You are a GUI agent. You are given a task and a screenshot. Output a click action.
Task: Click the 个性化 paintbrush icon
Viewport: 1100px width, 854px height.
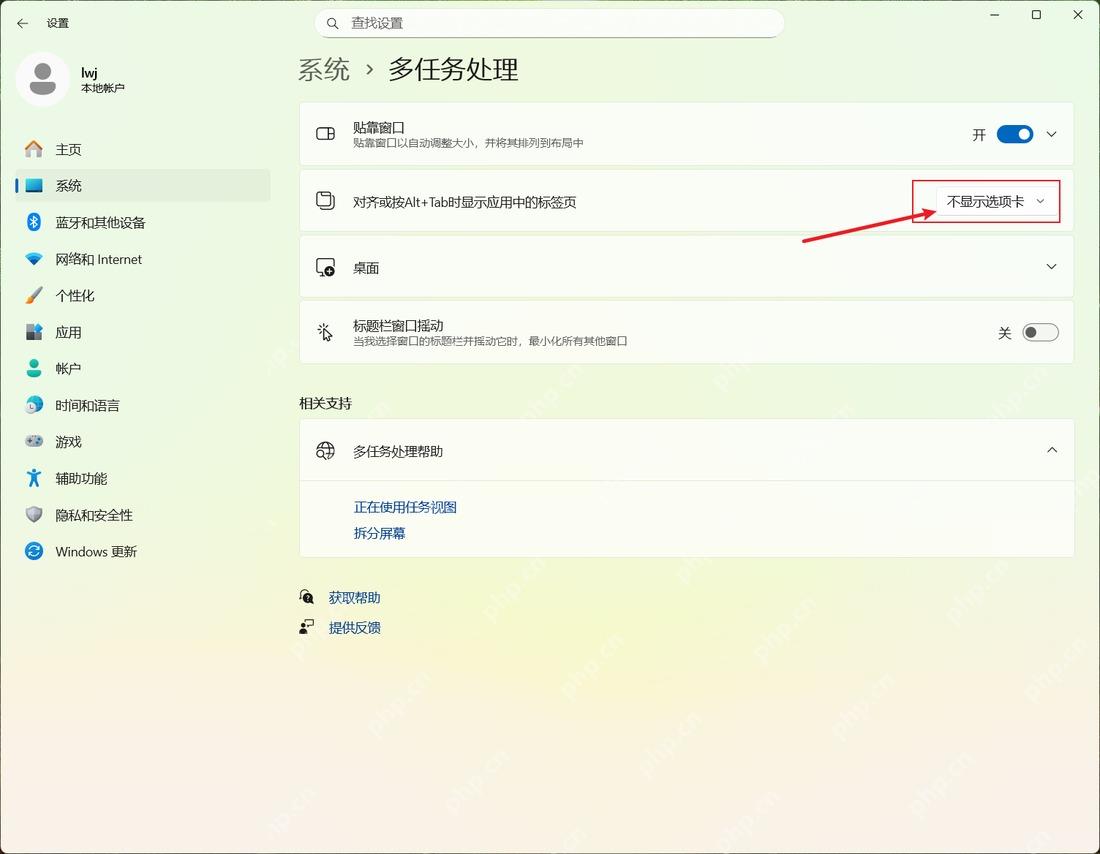[34, 295]
